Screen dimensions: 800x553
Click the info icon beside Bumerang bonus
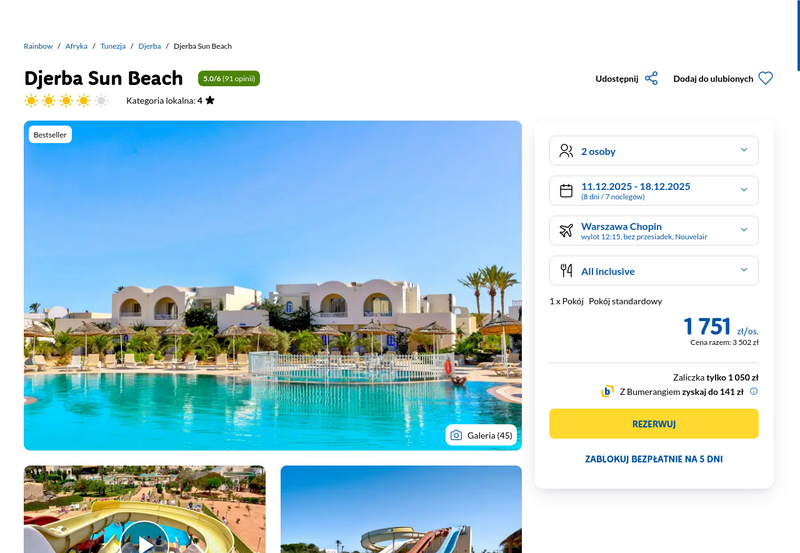click(754, 392)
